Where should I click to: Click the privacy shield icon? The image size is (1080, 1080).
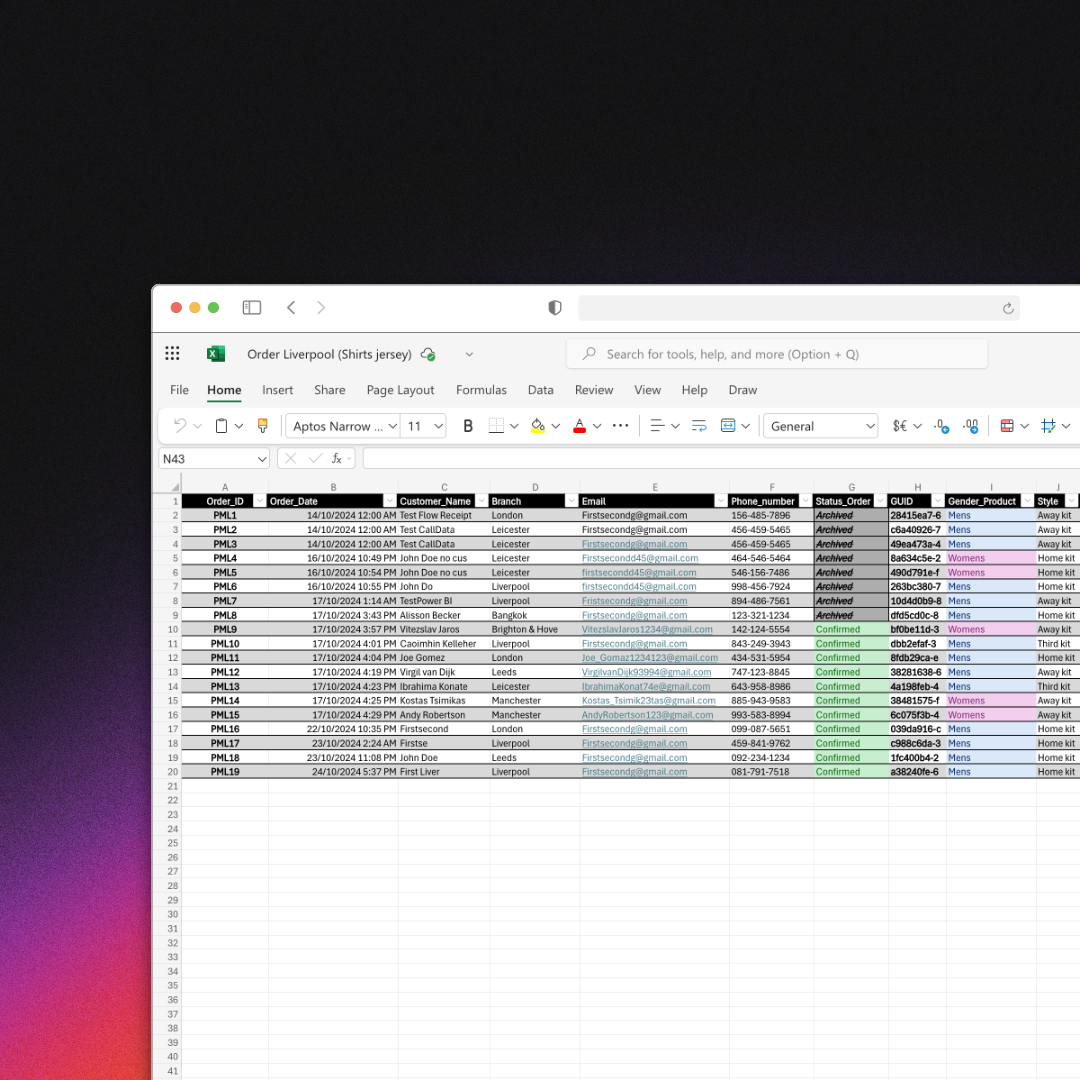pyautogui.click(x=554, y=308)
